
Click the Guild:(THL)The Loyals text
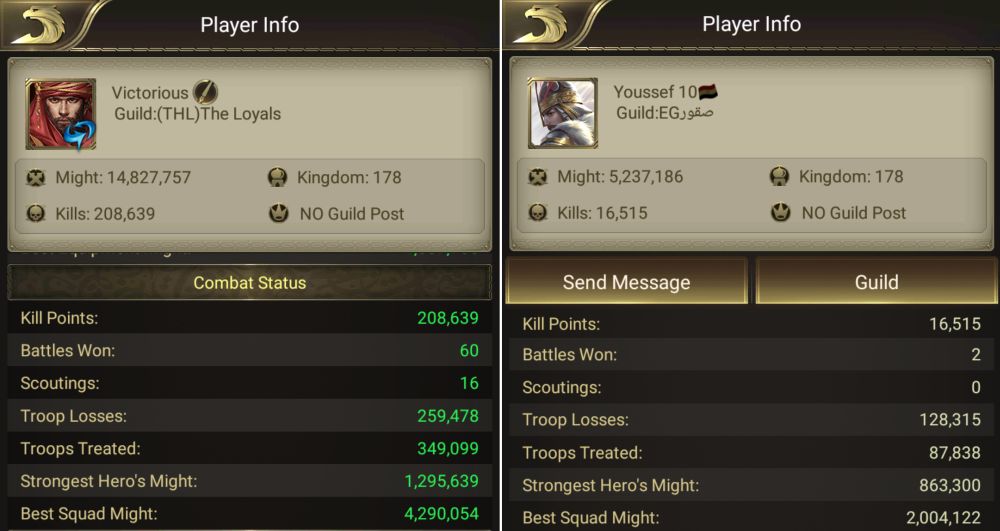tap(197, 114)
